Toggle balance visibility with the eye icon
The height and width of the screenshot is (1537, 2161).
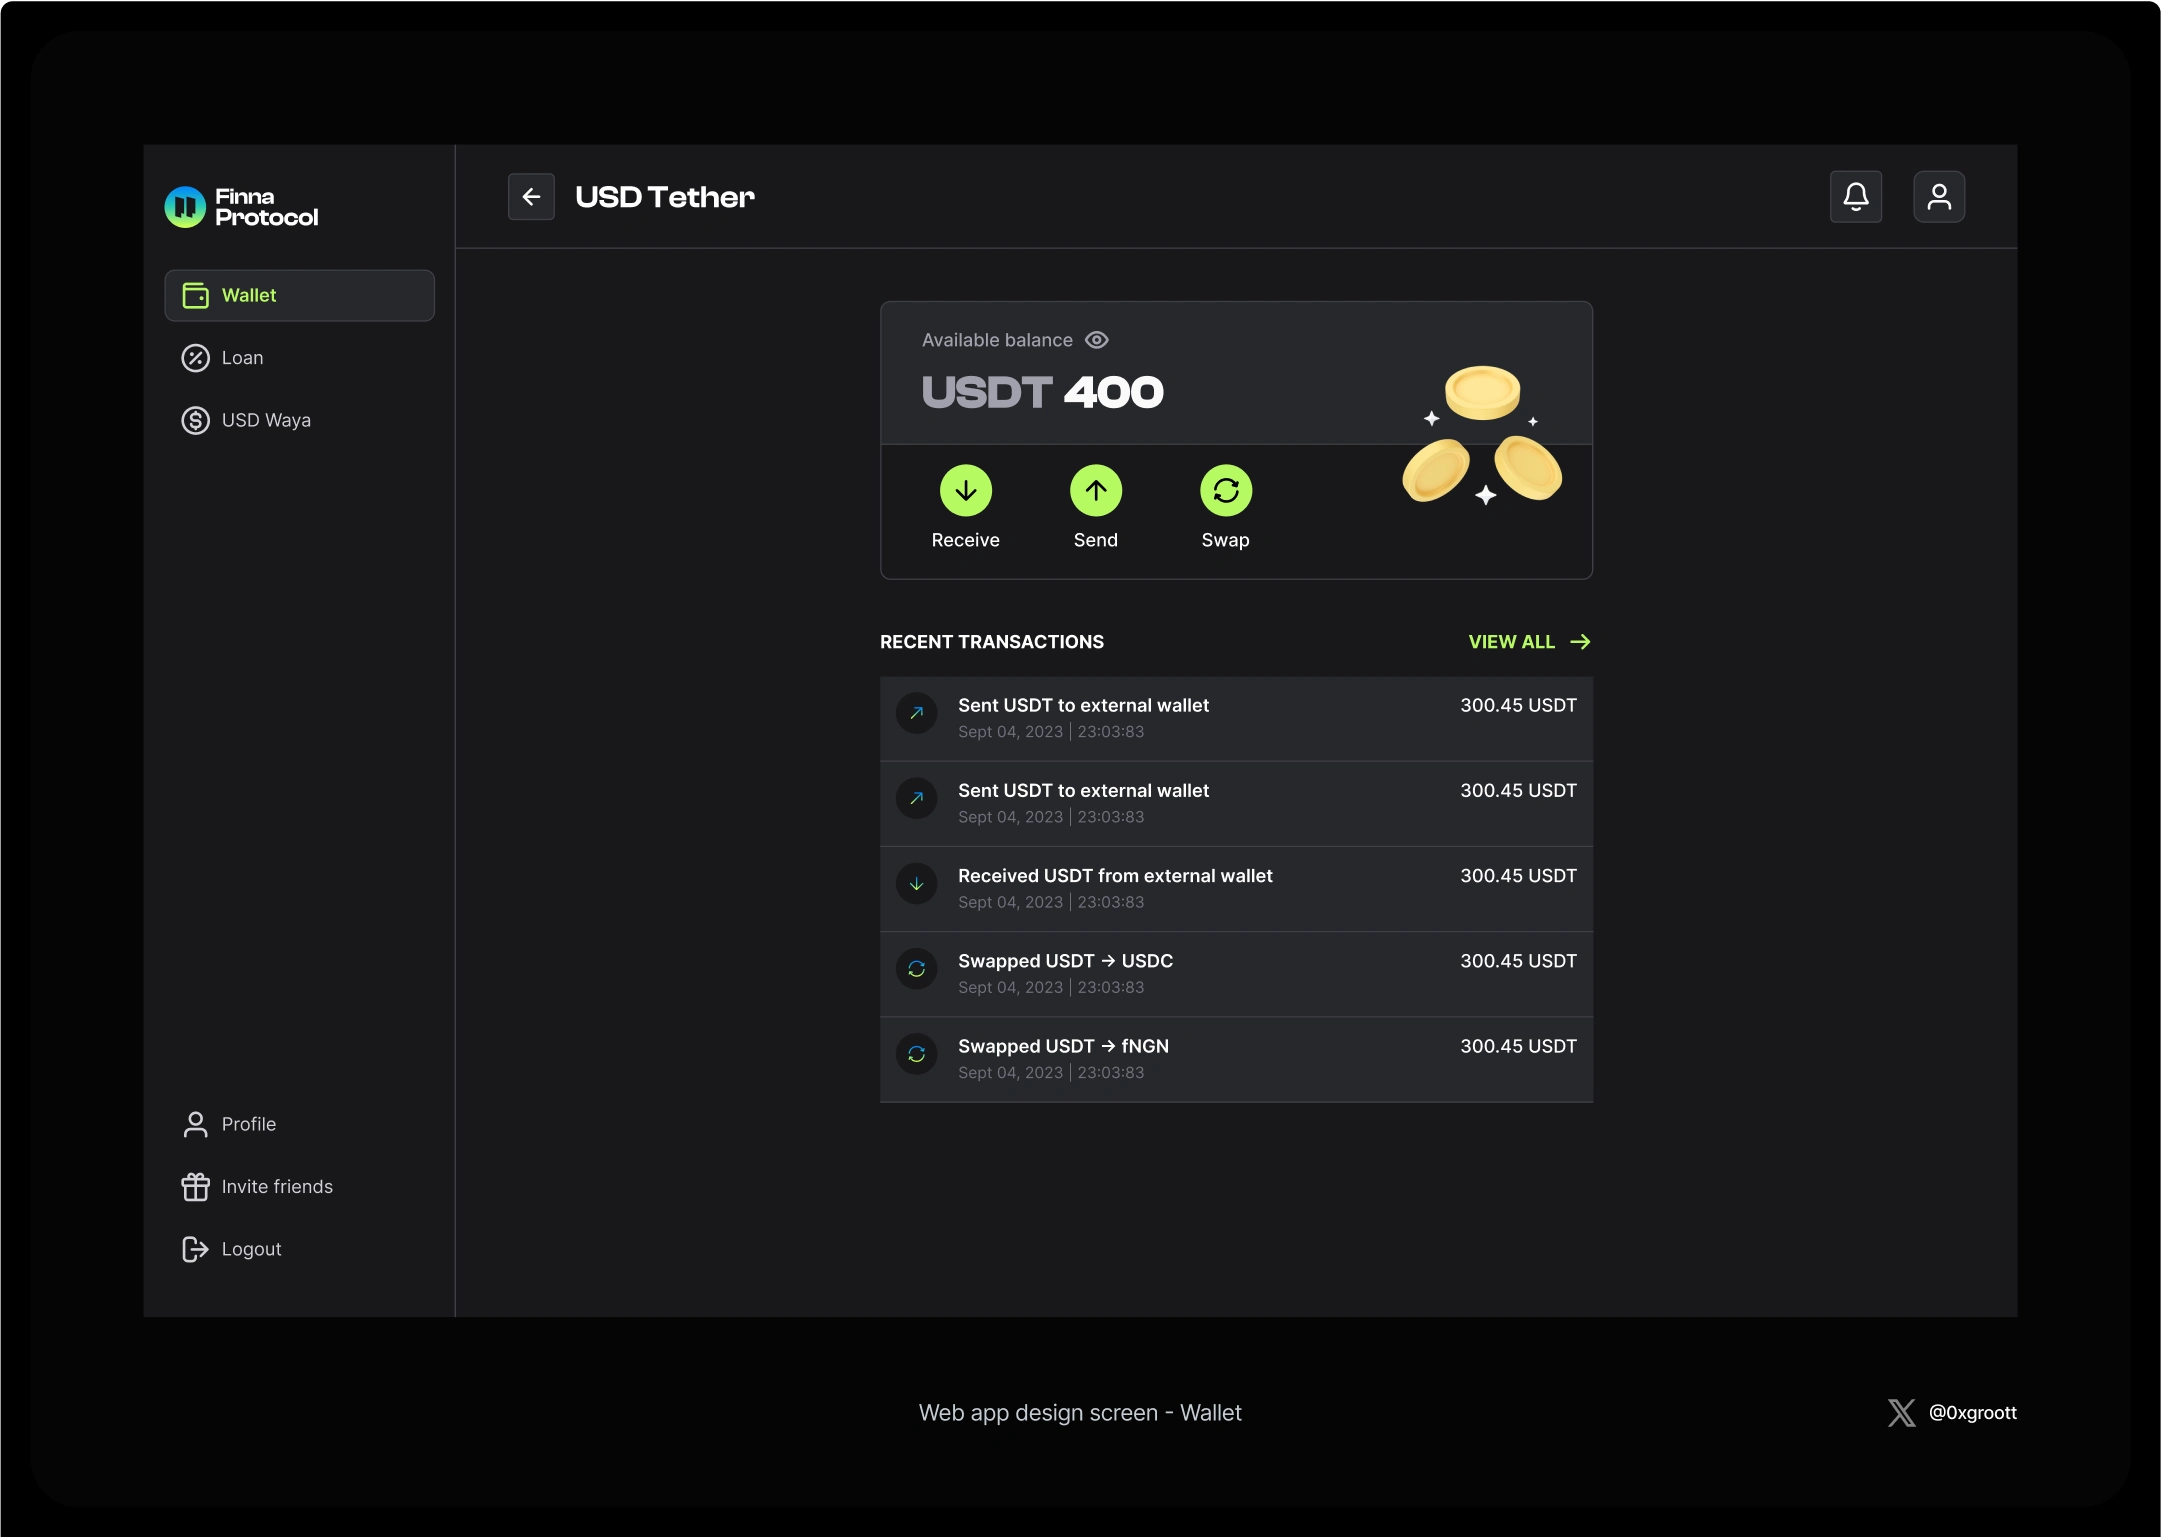1096,340
